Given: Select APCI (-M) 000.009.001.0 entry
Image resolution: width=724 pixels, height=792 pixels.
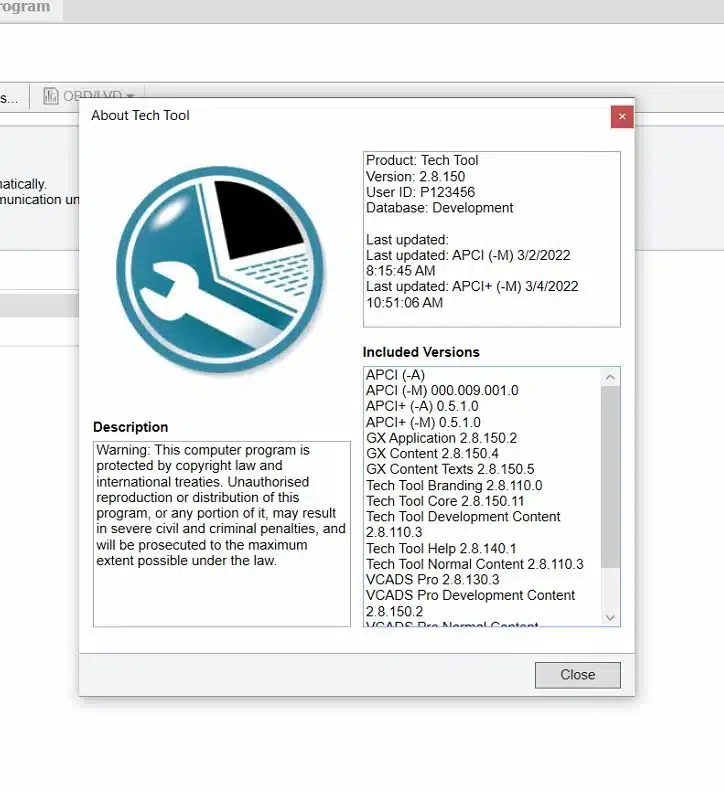Looking at the screenshot, I should [x=442, y=391].
